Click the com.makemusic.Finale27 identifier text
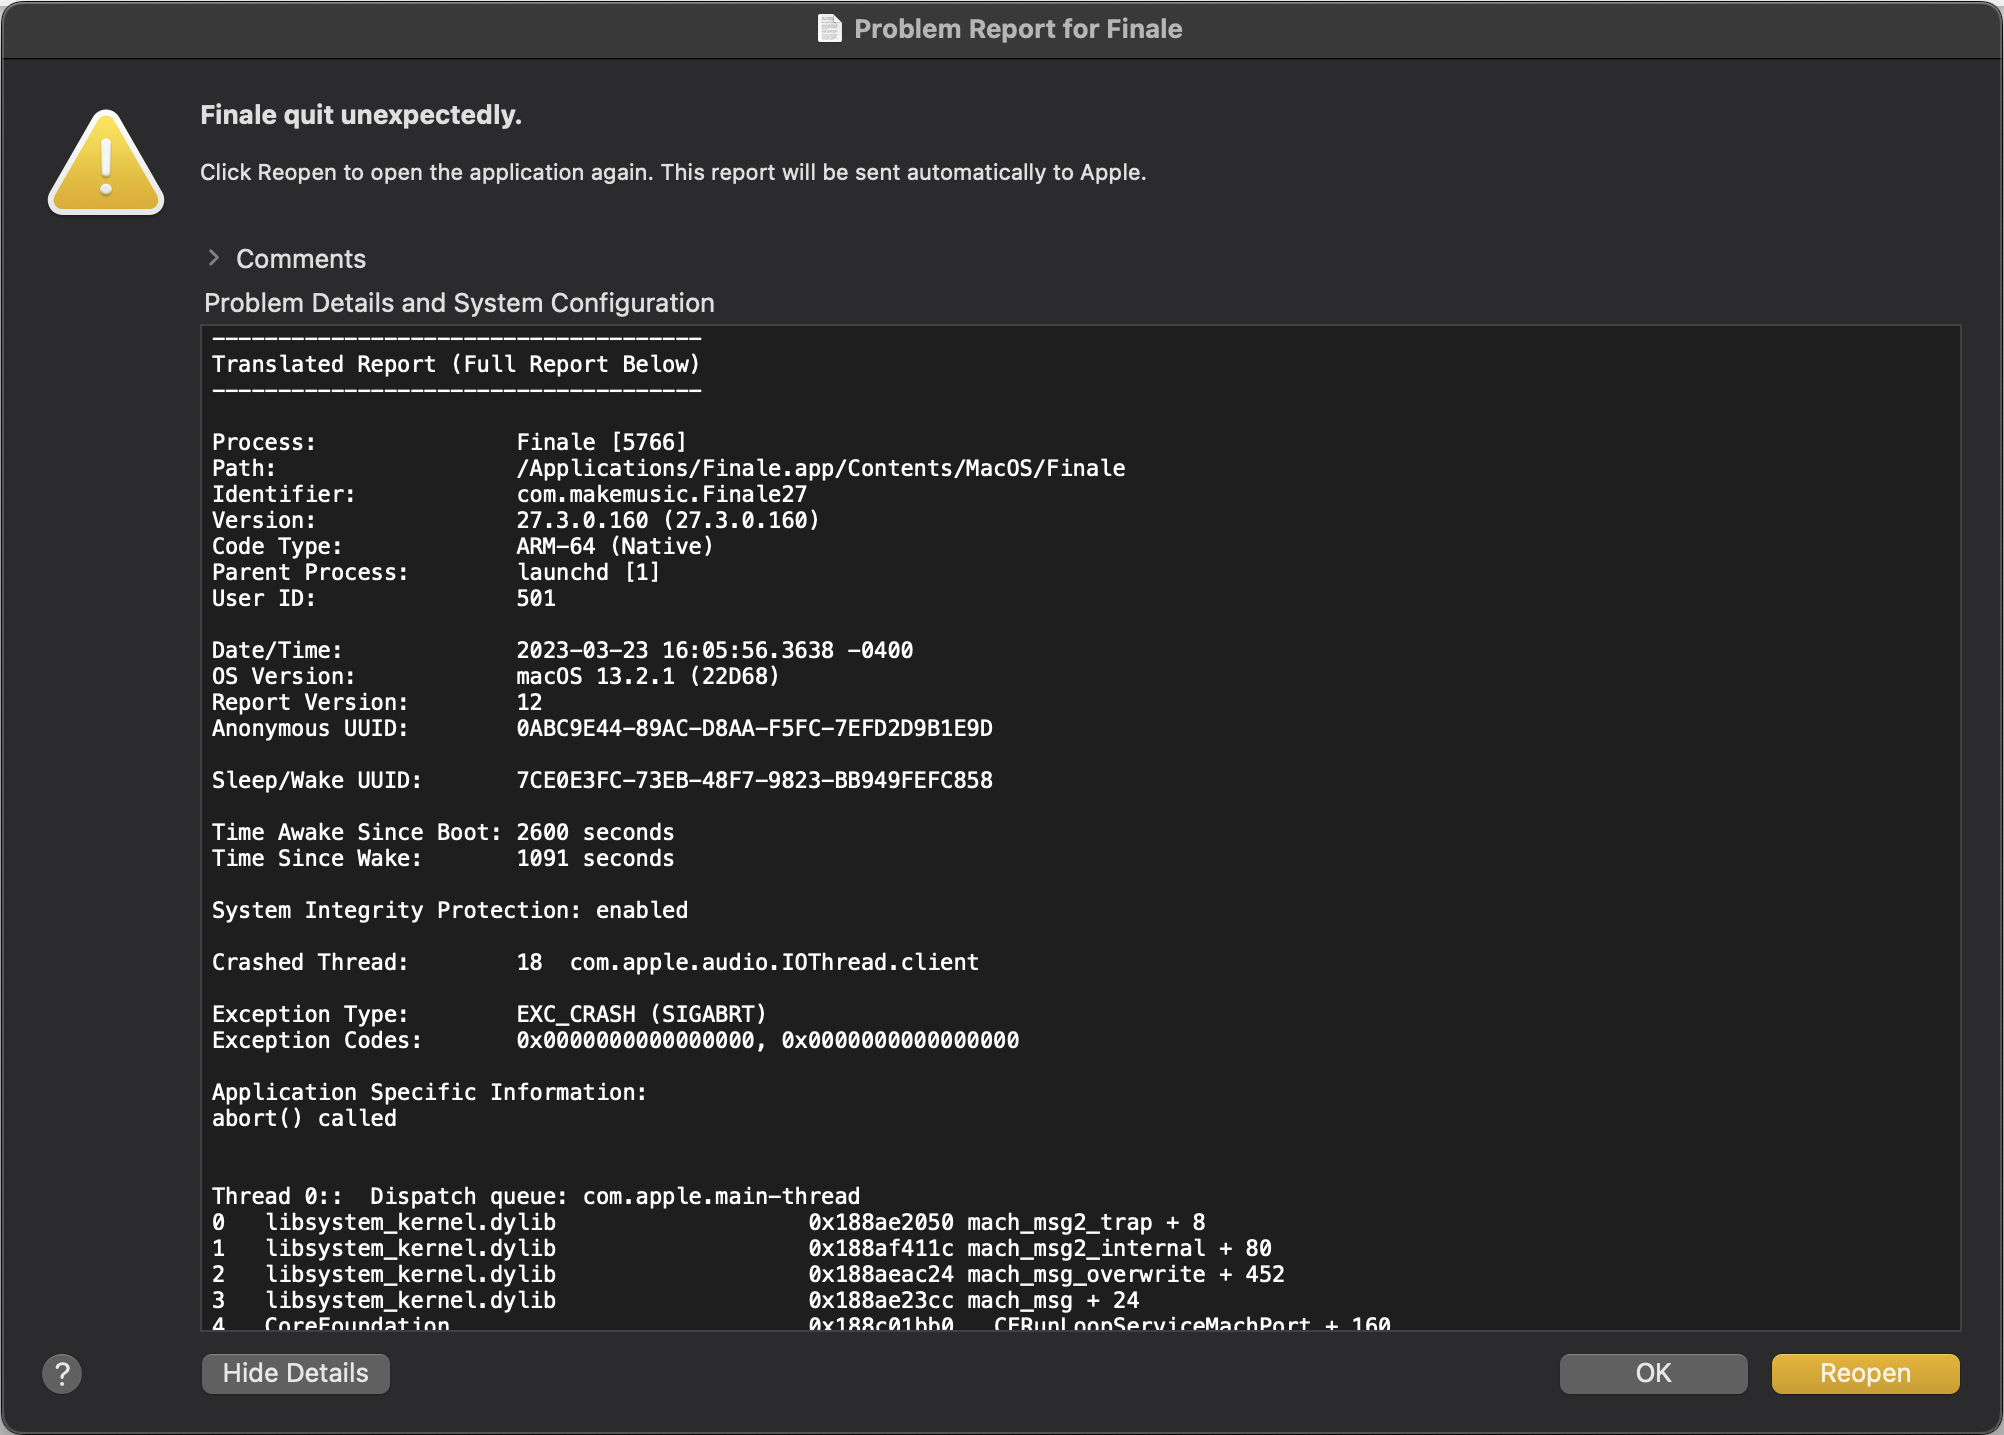The image size is (2004, 1435). click(x=661, y=494)
